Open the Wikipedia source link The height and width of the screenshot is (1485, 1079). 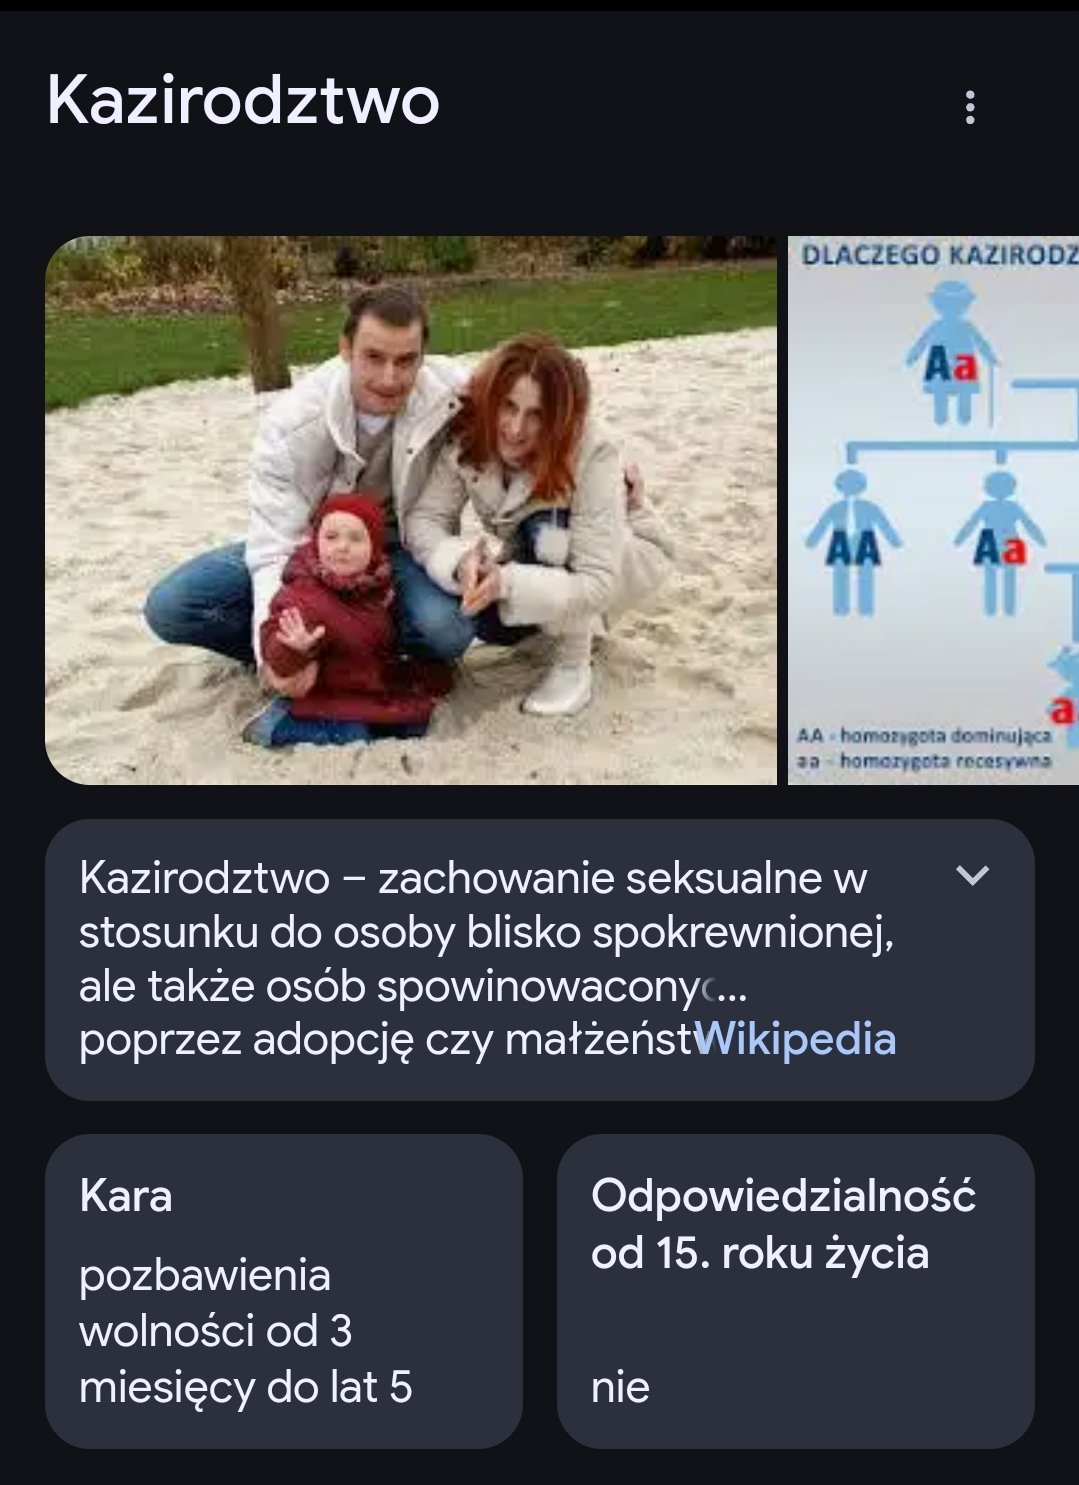click(x=794, y=1039)
